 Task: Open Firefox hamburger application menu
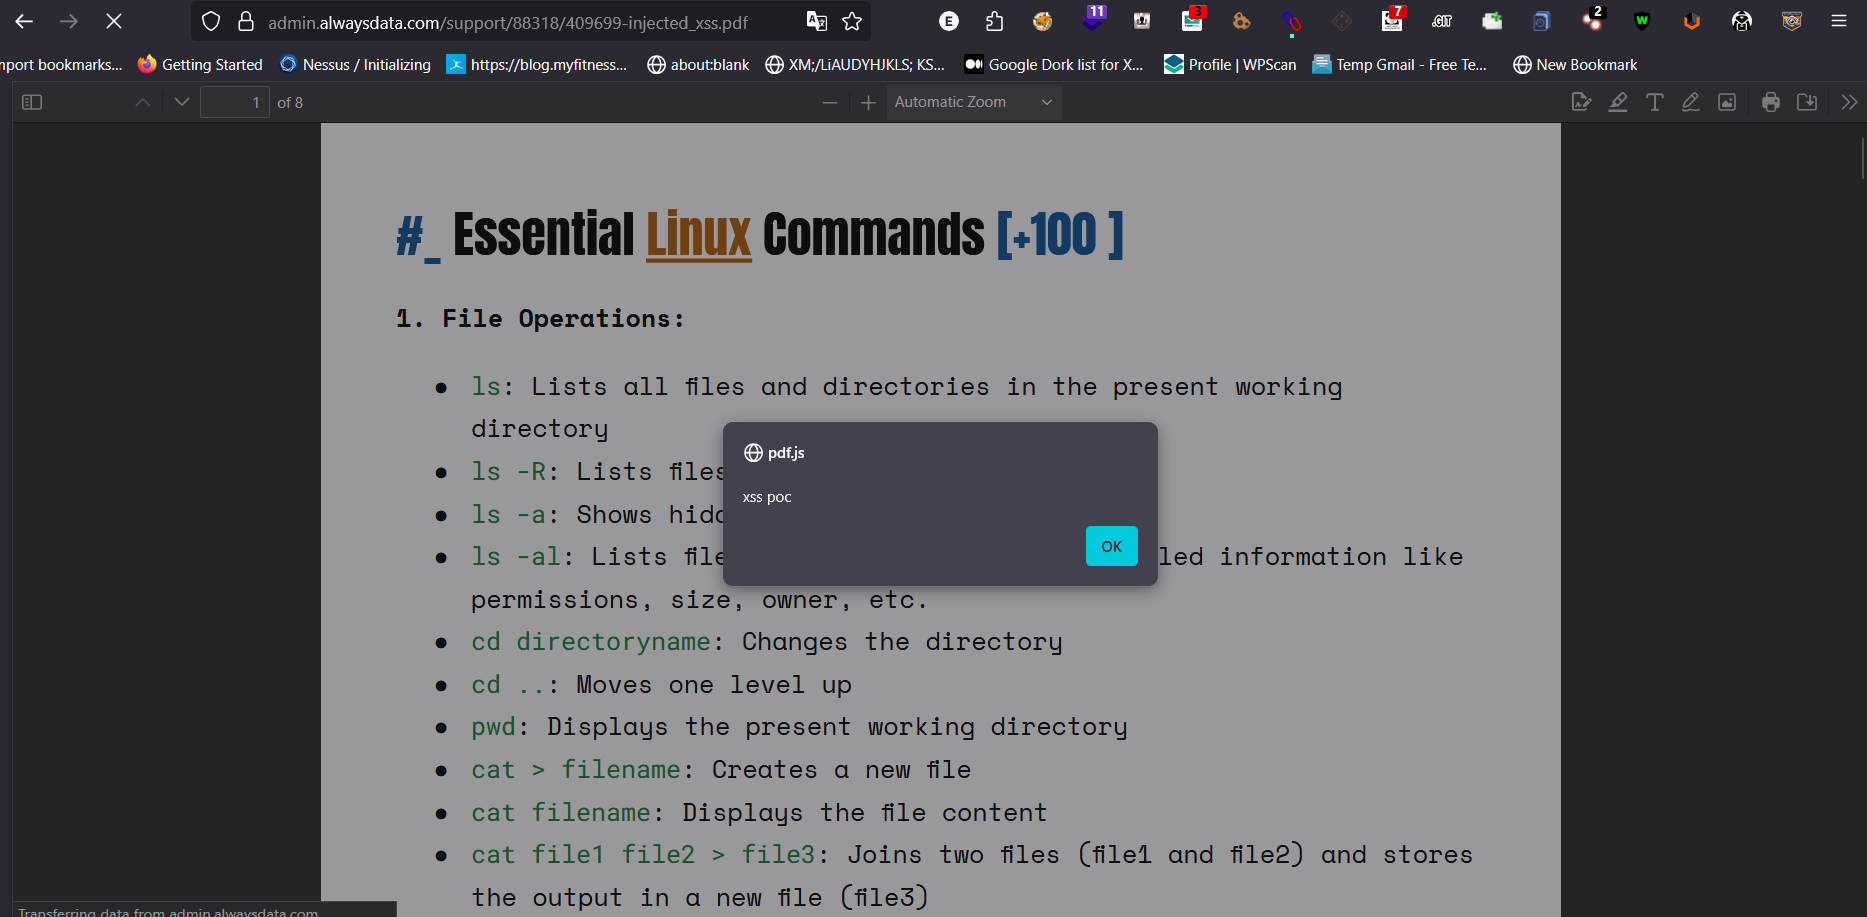pyautogui.click(x=1838, y=21)
